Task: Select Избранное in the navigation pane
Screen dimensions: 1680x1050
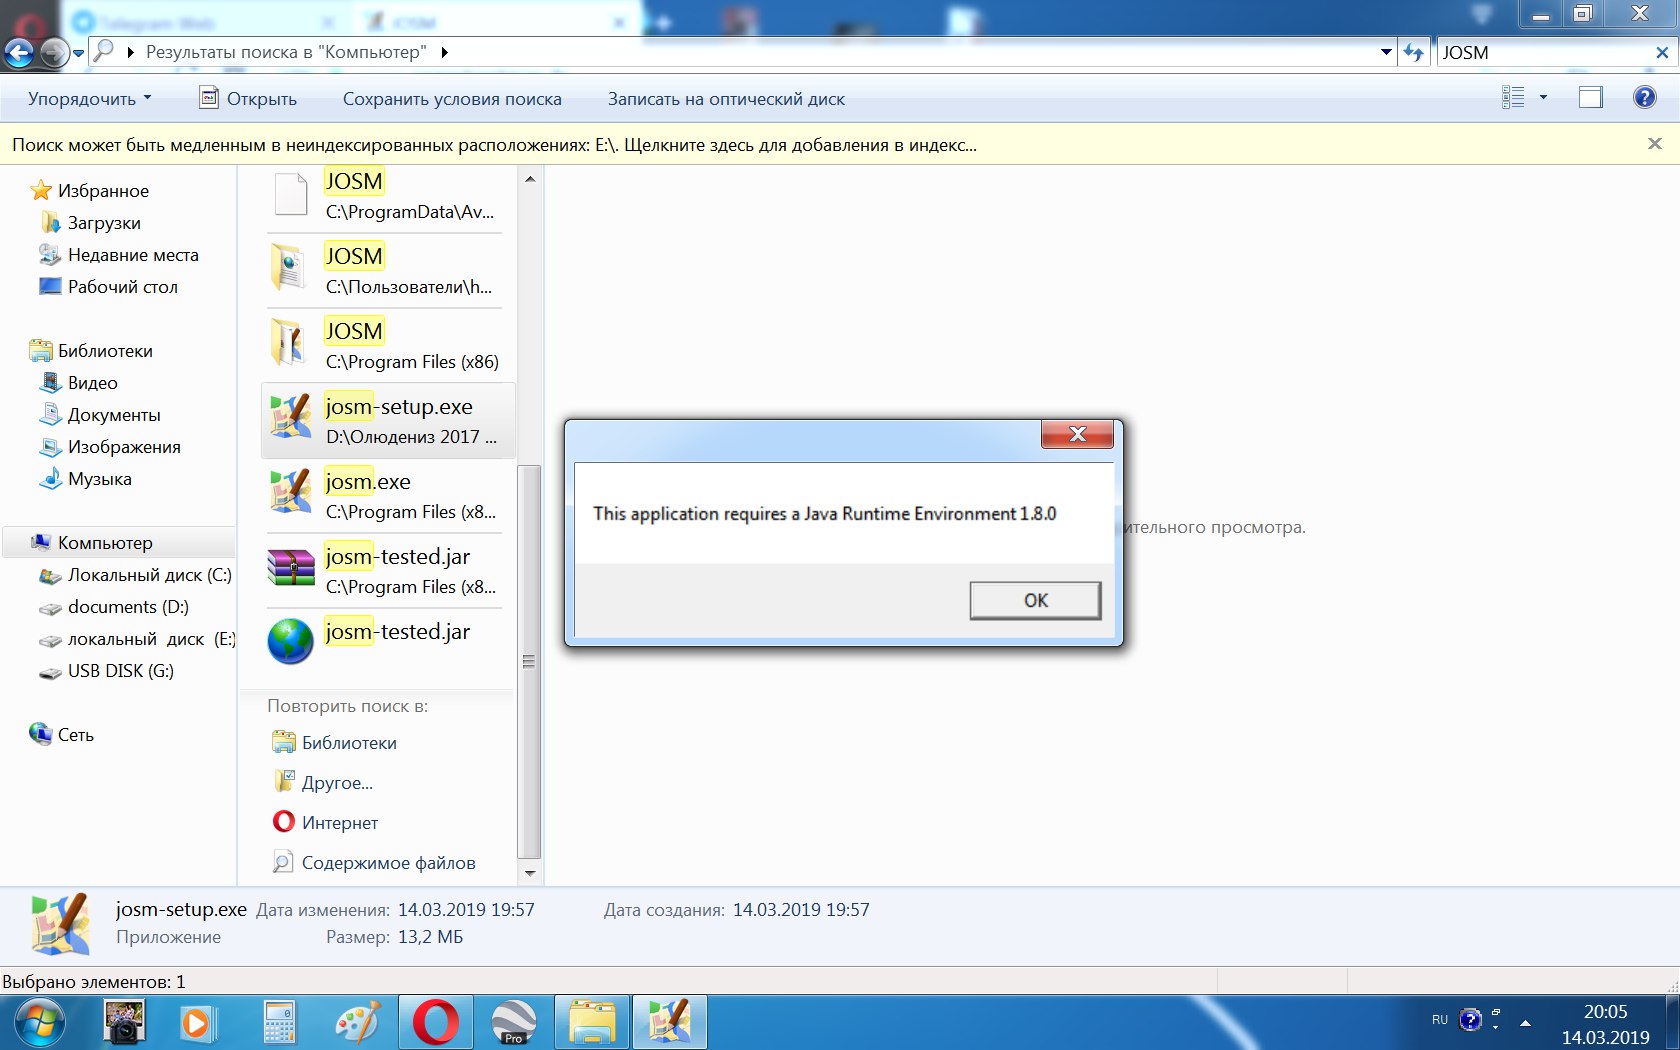Action: click(x=89, y=190)
